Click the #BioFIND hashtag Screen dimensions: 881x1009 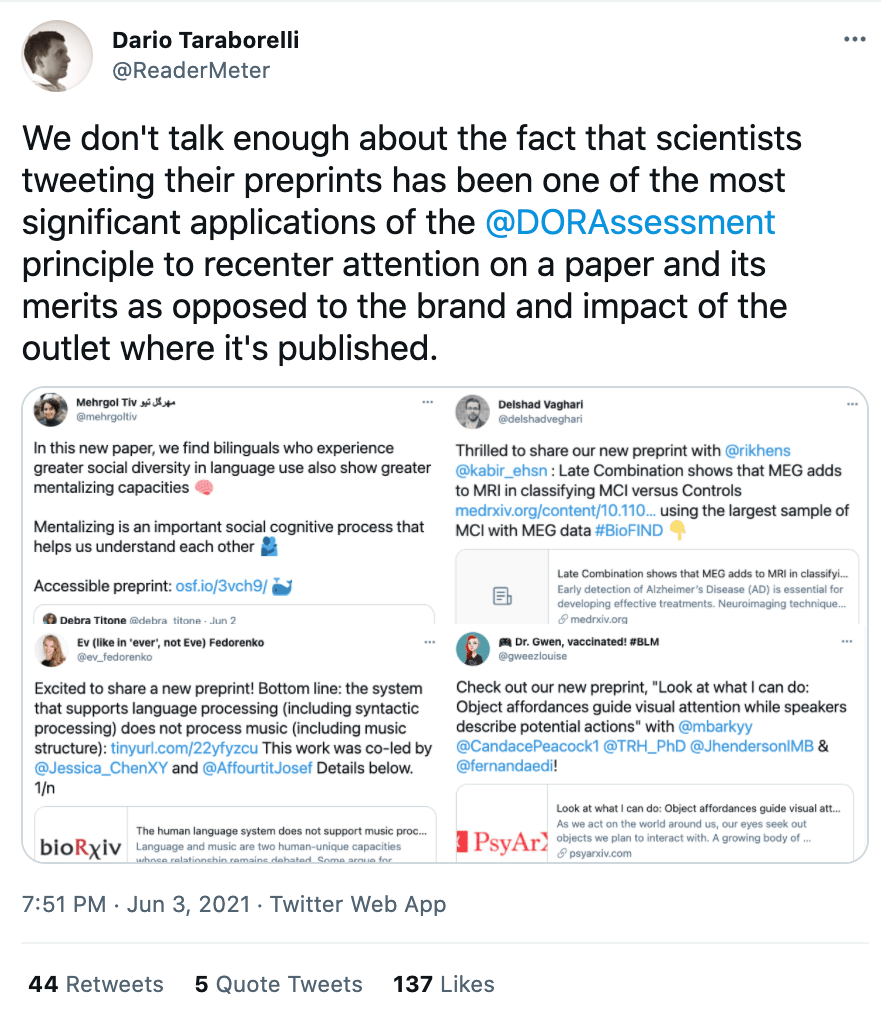tap(628, 531)
